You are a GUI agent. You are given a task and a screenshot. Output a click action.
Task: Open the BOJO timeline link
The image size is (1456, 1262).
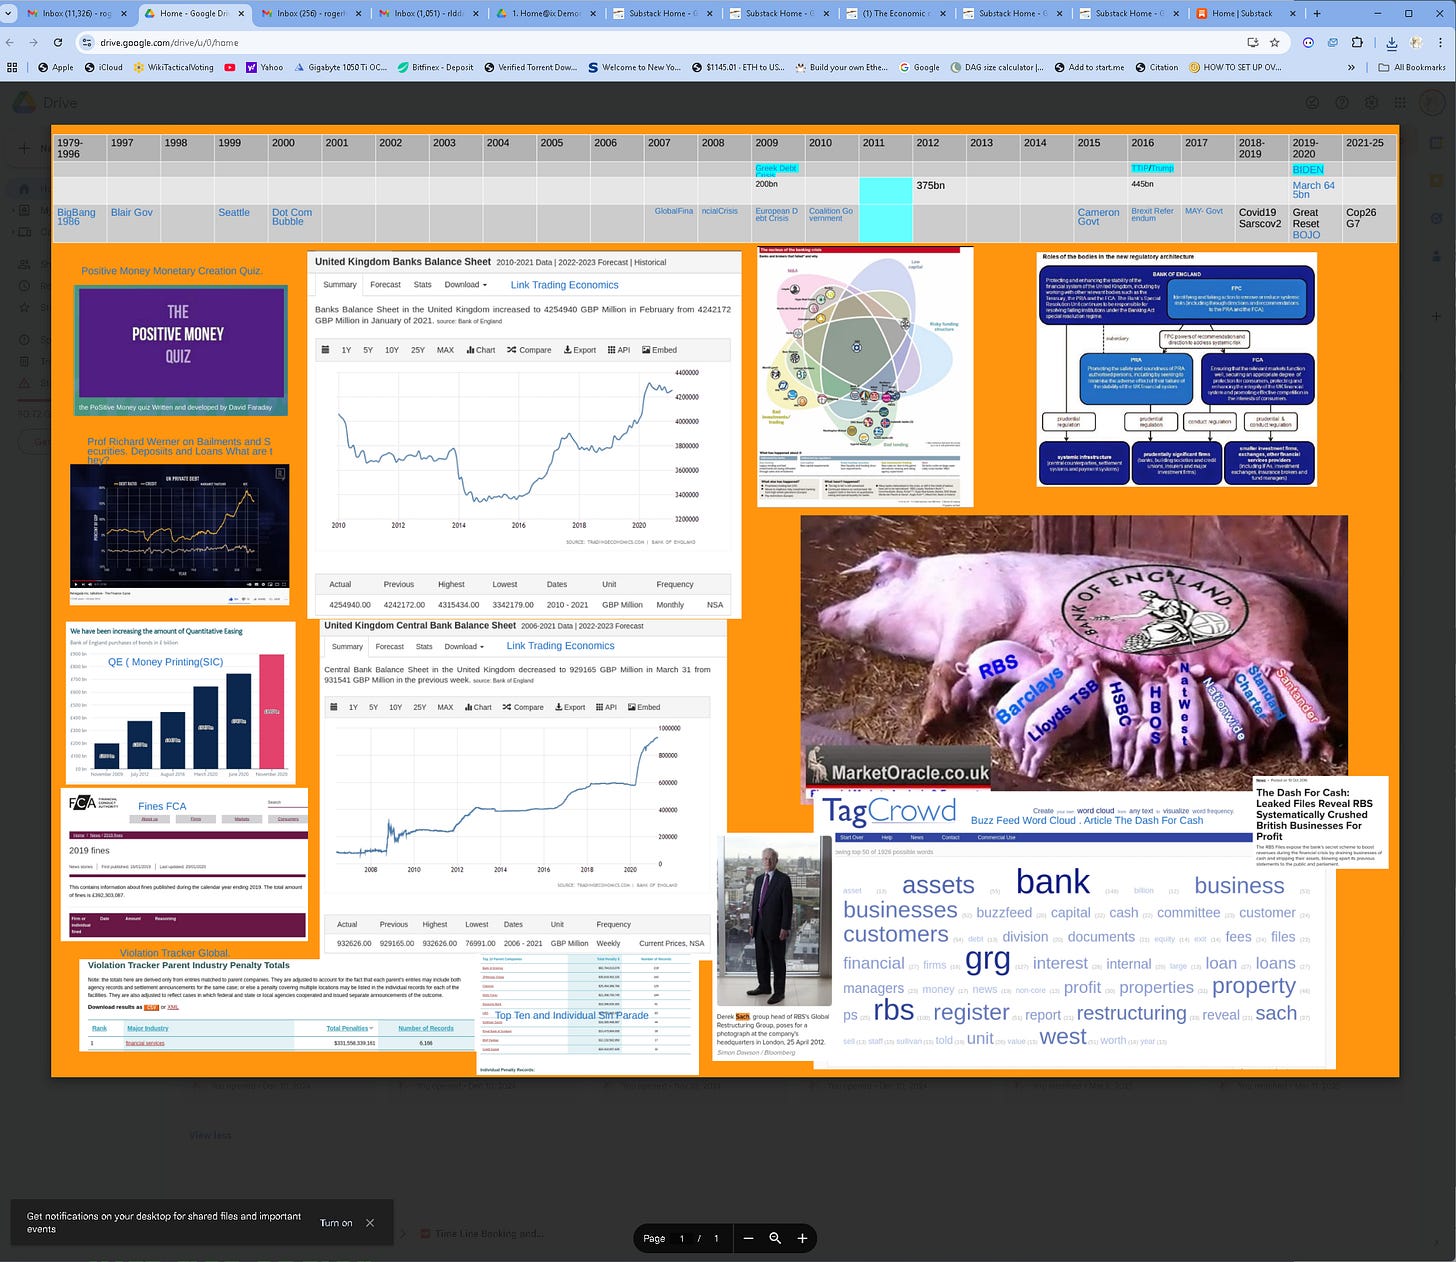coord(1306,234)
